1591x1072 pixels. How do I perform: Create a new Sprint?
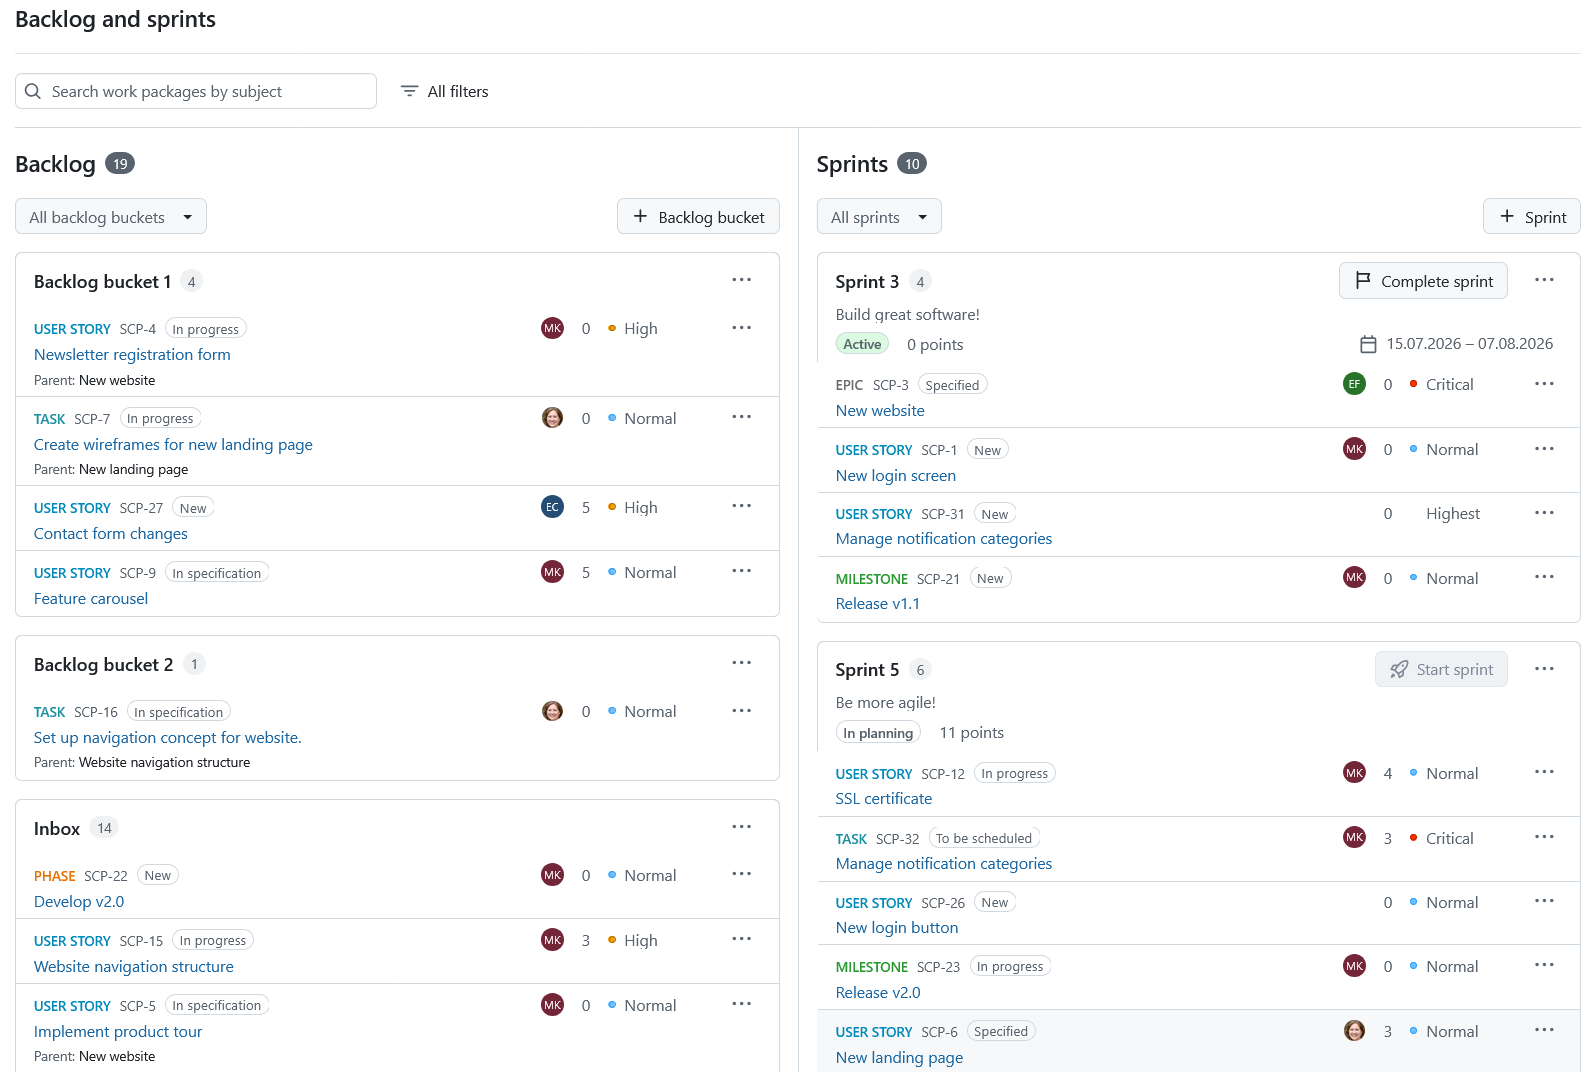point(1532,217)
